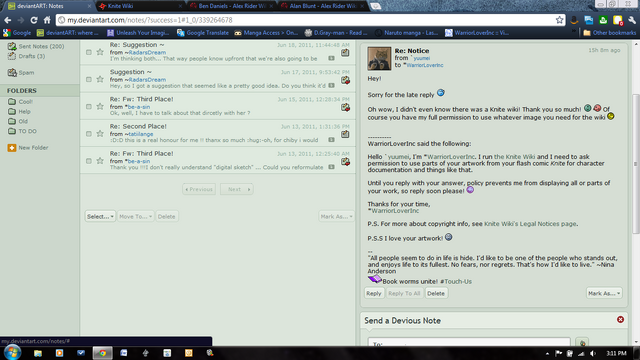Switch to Ben Daniels - Alex Rider Wiki tab
The width and height of the screenshot is (640, 360).
pyautogui.click(x=232, y=6)
